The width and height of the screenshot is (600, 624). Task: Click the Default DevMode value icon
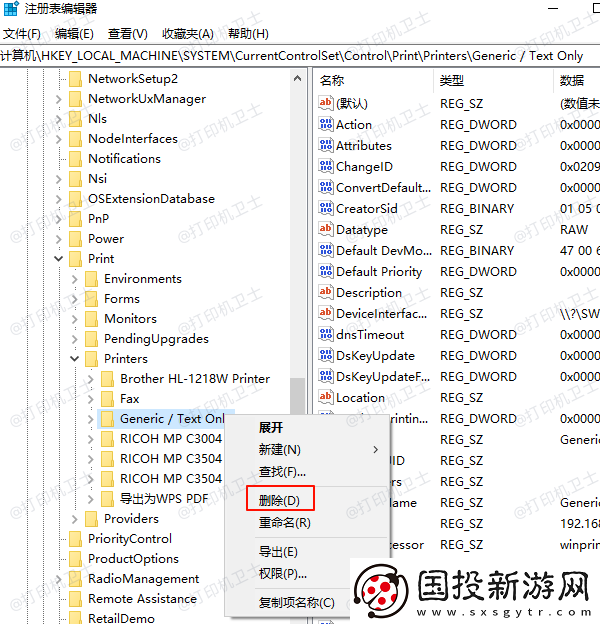(x=325, y=250)
